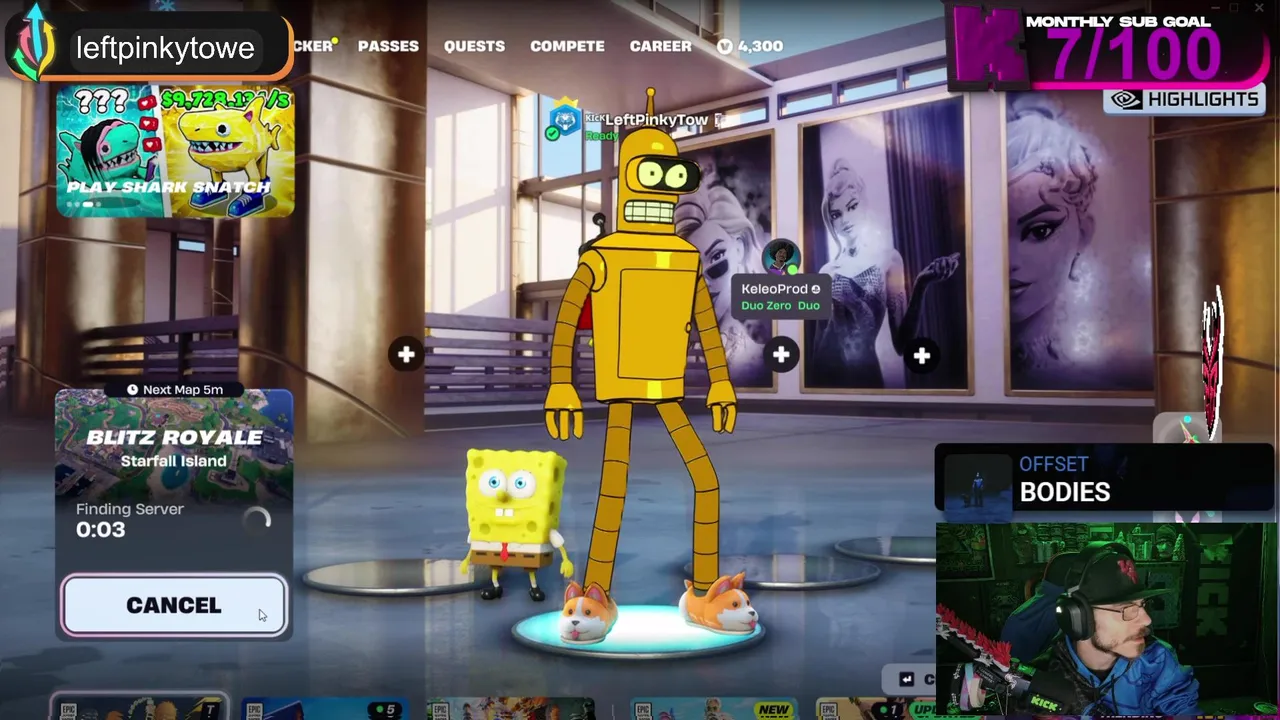Image resolution: width=1280 pixels, height=720 pixels.
Task: Open the PASSES tab
Action: tap(388, 46)
